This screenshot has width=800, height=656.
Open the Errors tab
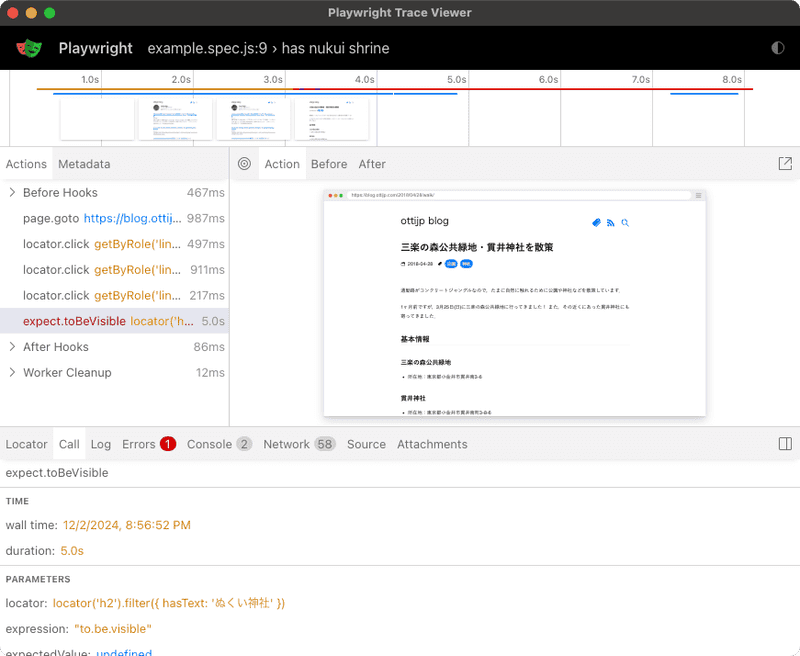(x=148, y=444)
